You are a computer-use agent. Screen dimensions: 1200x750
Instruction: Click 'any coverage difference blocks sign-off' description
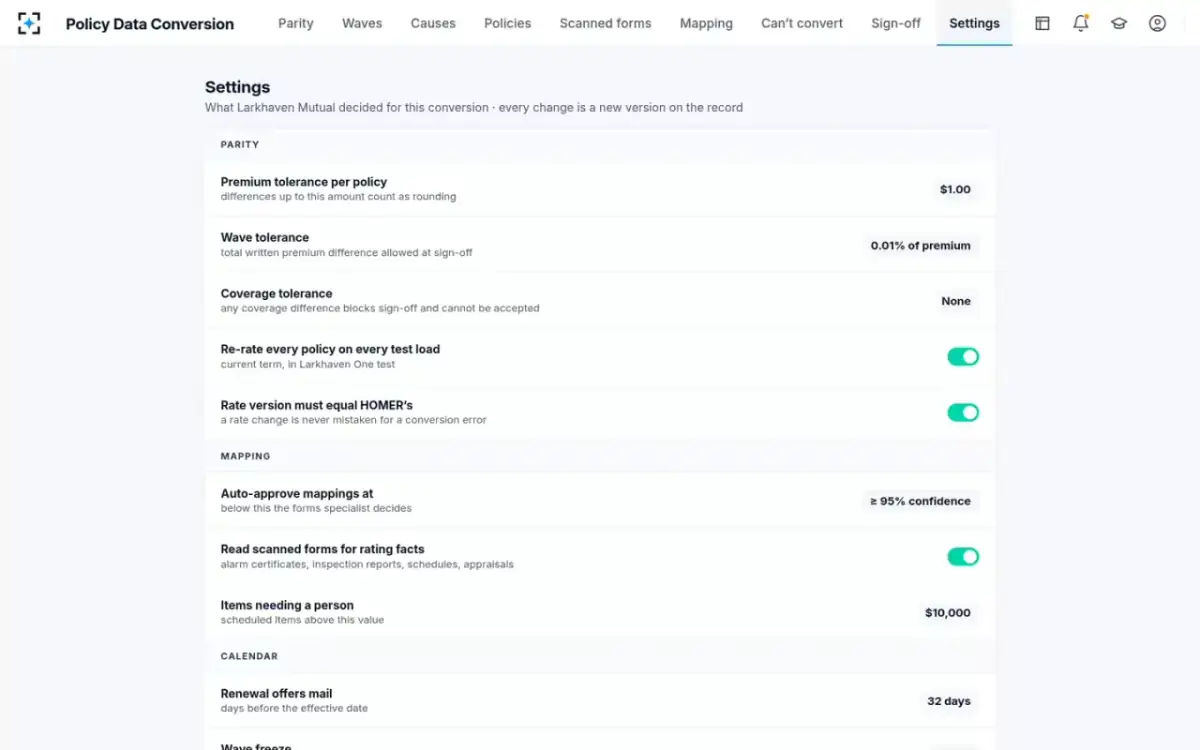380,309
